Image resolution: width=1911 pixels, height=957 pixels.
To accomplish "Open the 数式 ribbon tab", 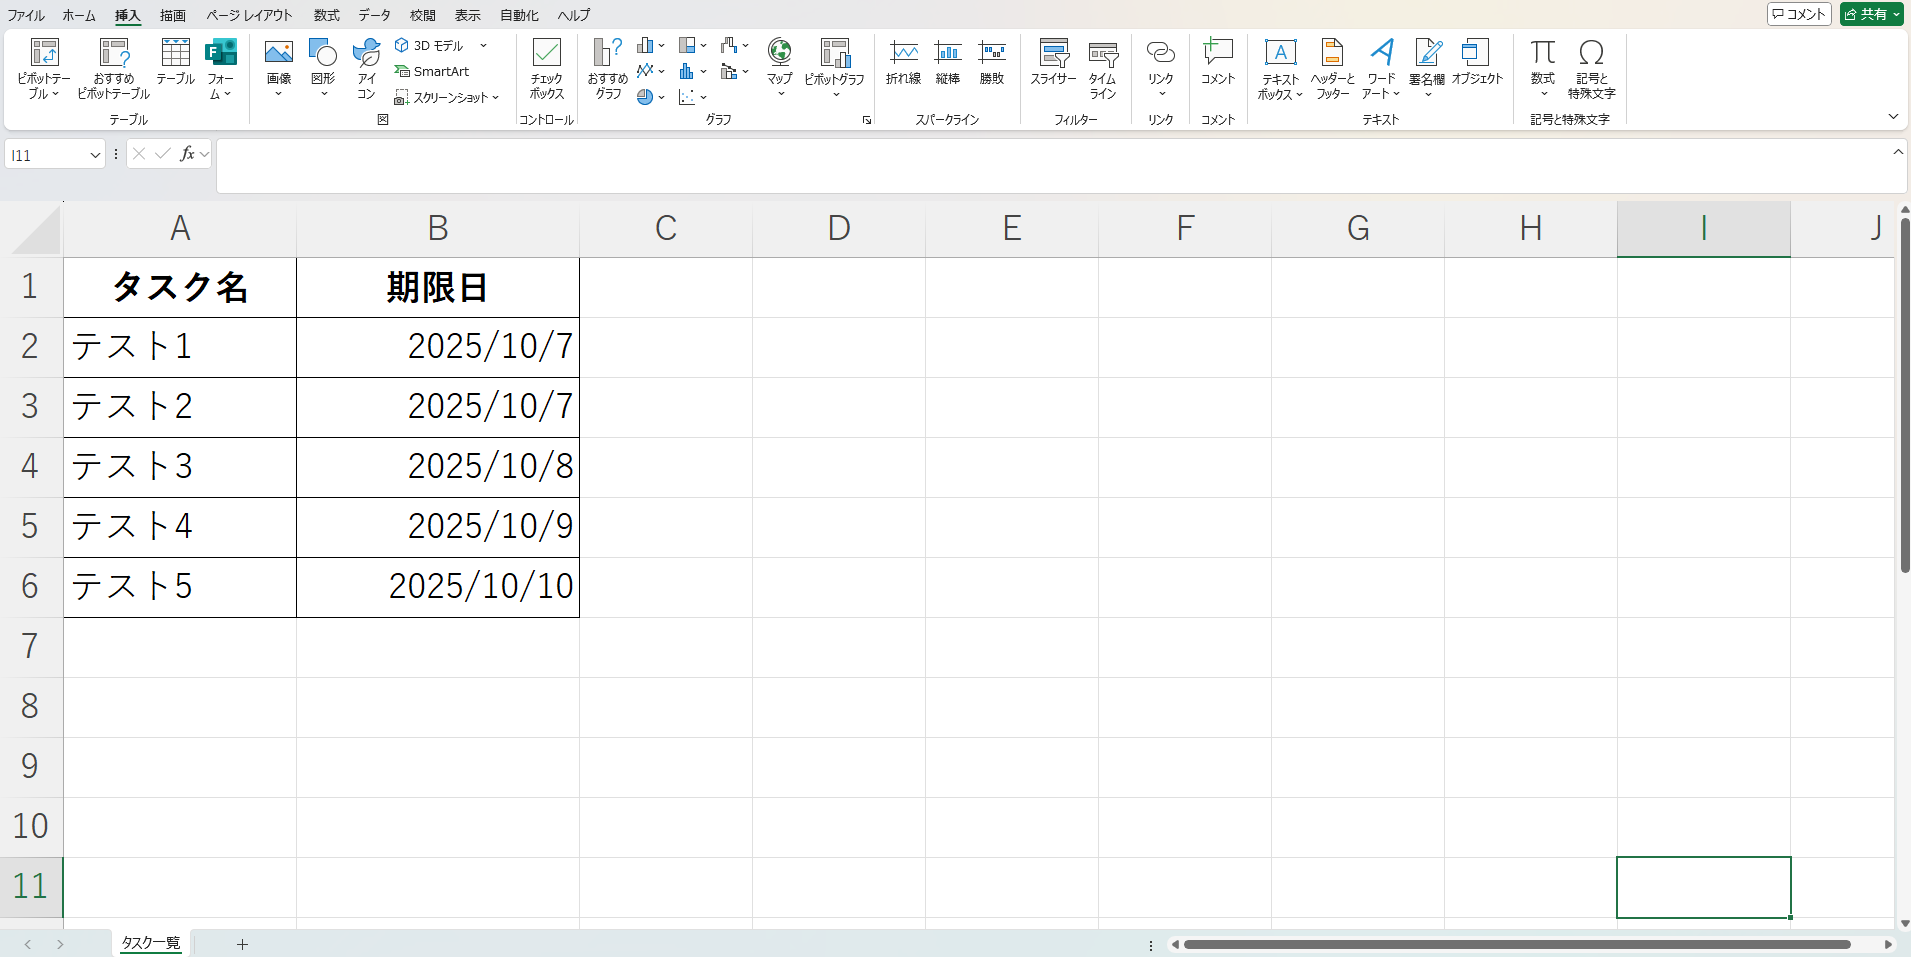I will pos(326,15).
